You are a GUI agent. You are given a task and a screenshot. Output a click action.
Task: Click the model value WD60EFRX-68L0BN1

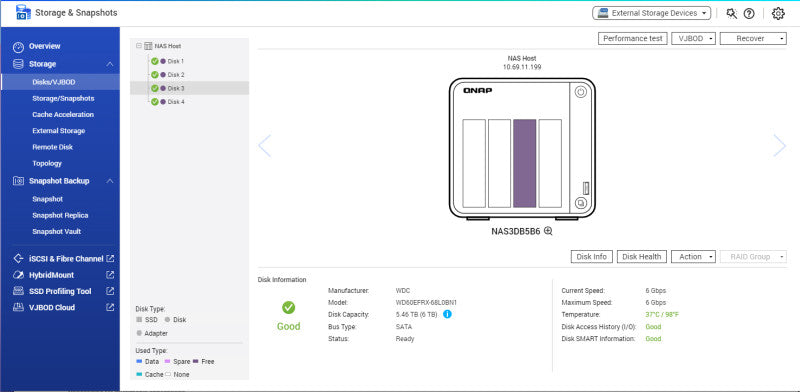point(426,302)
